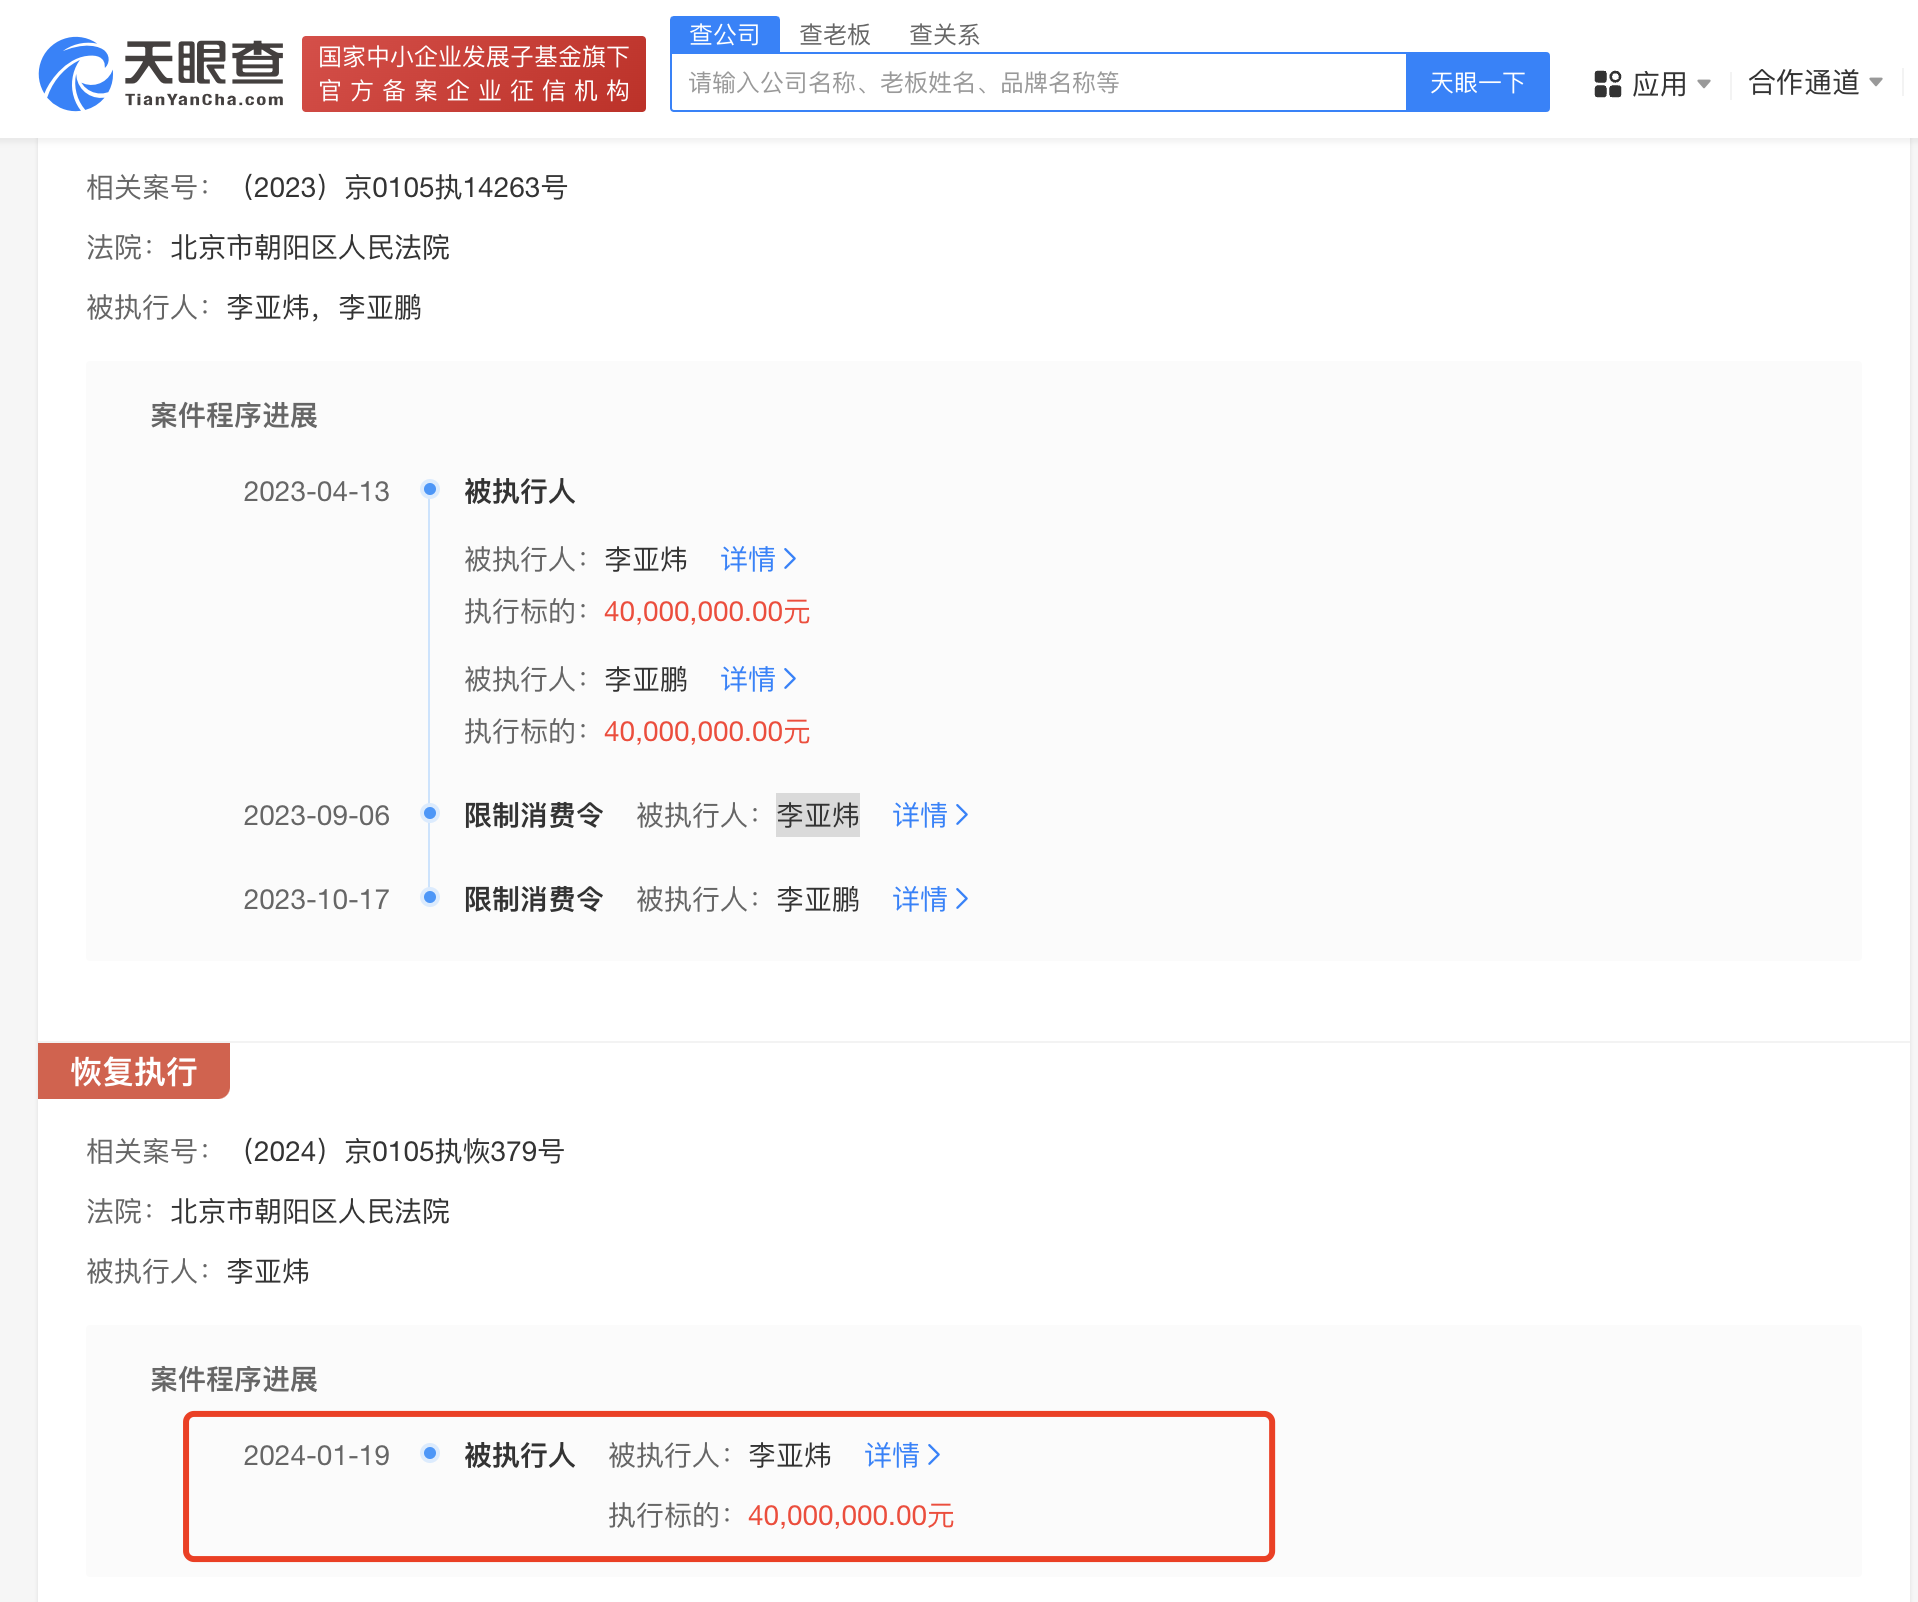Click case number (2024)京0105执恢379号
Screen dimensions: 1918x1602
click(402, 1151)
